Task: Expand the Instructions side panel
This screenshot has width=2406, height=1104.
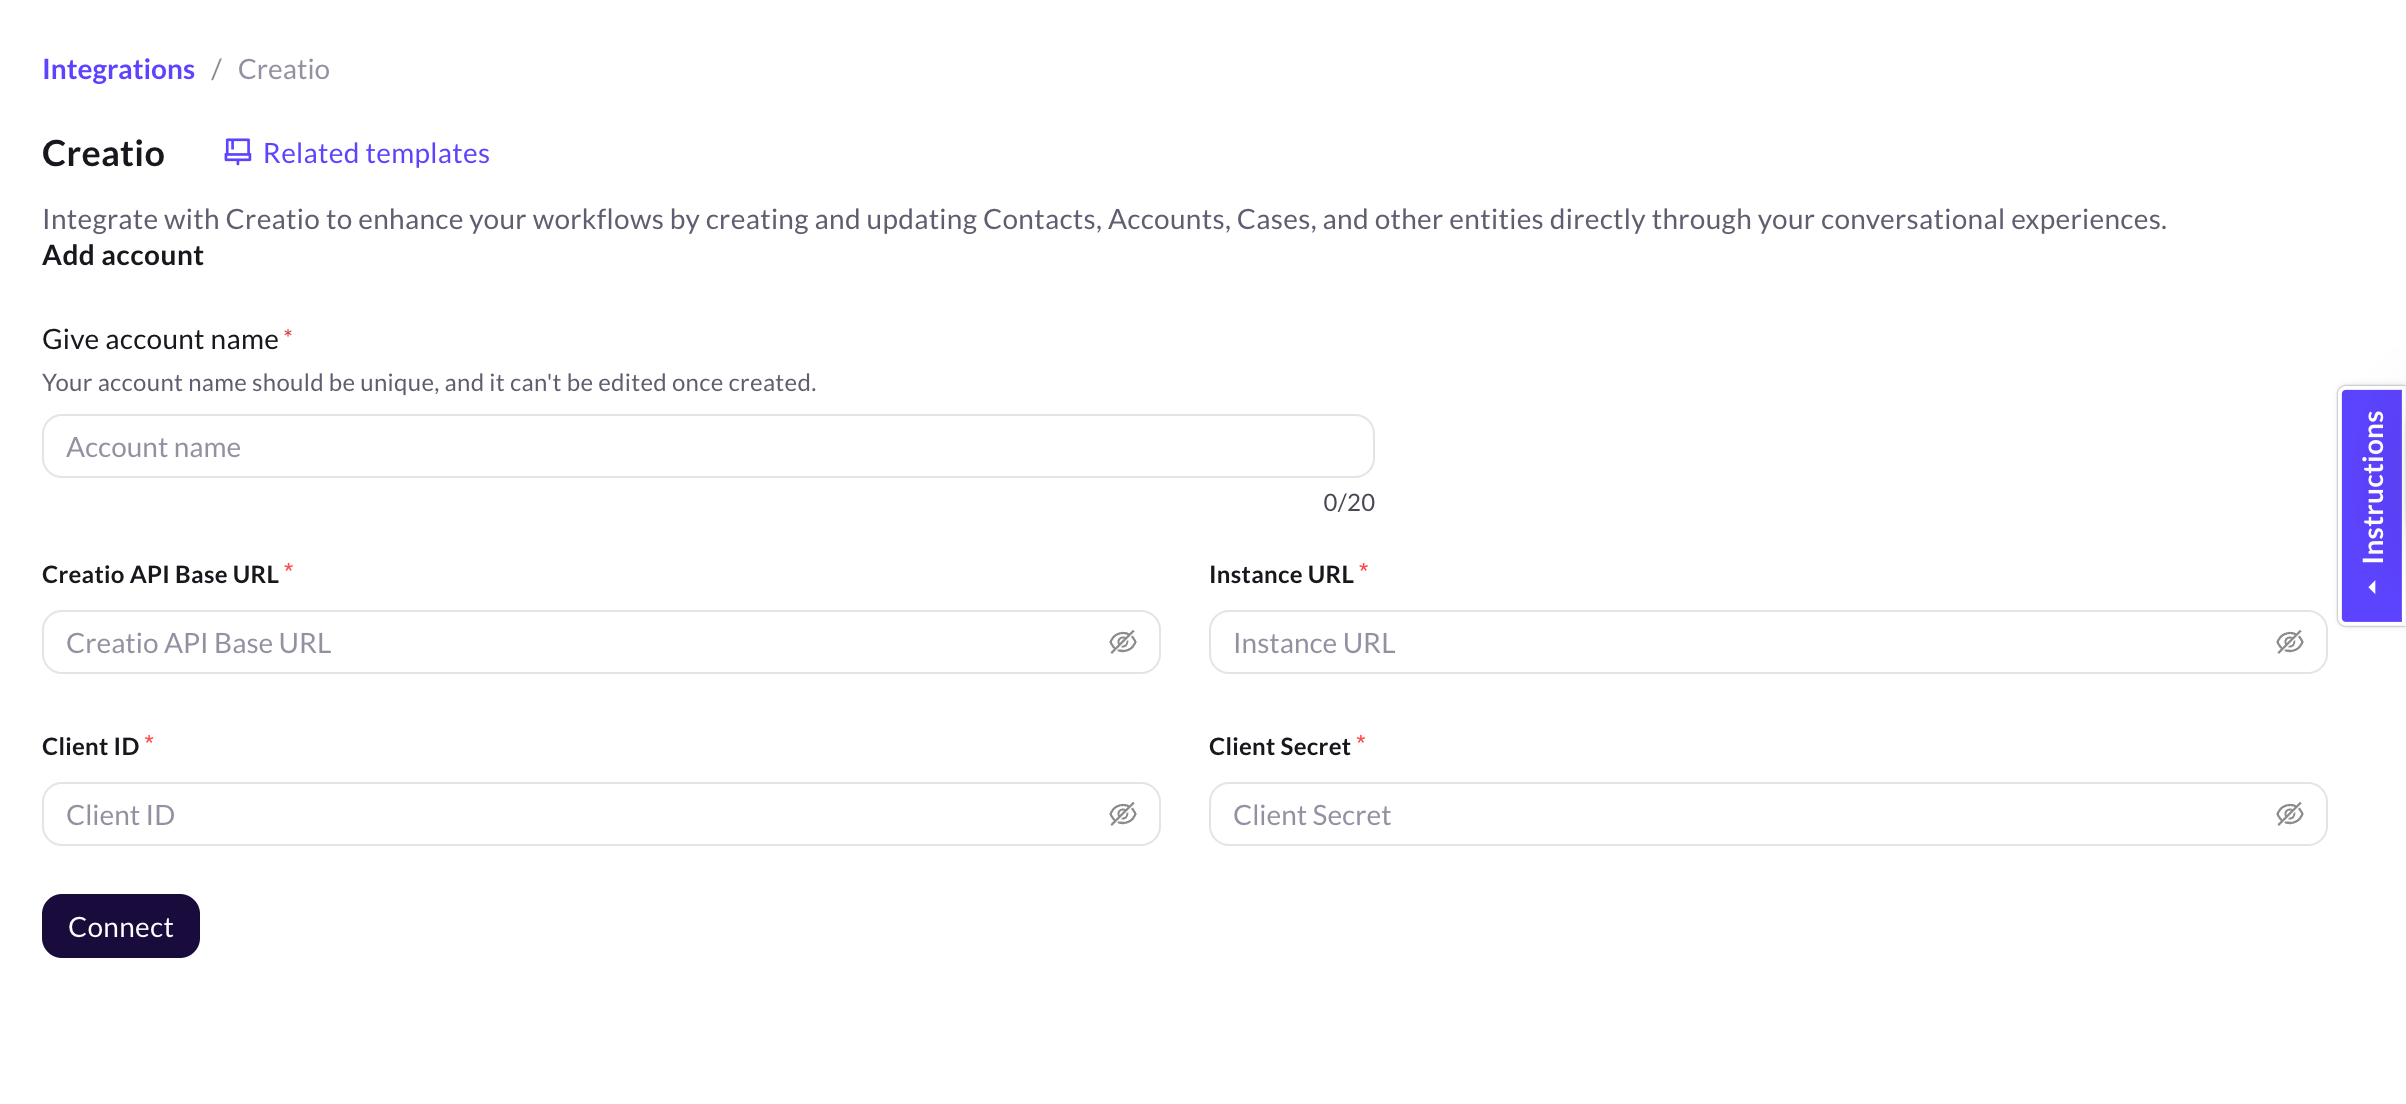Action: [x=2373, y=488]
